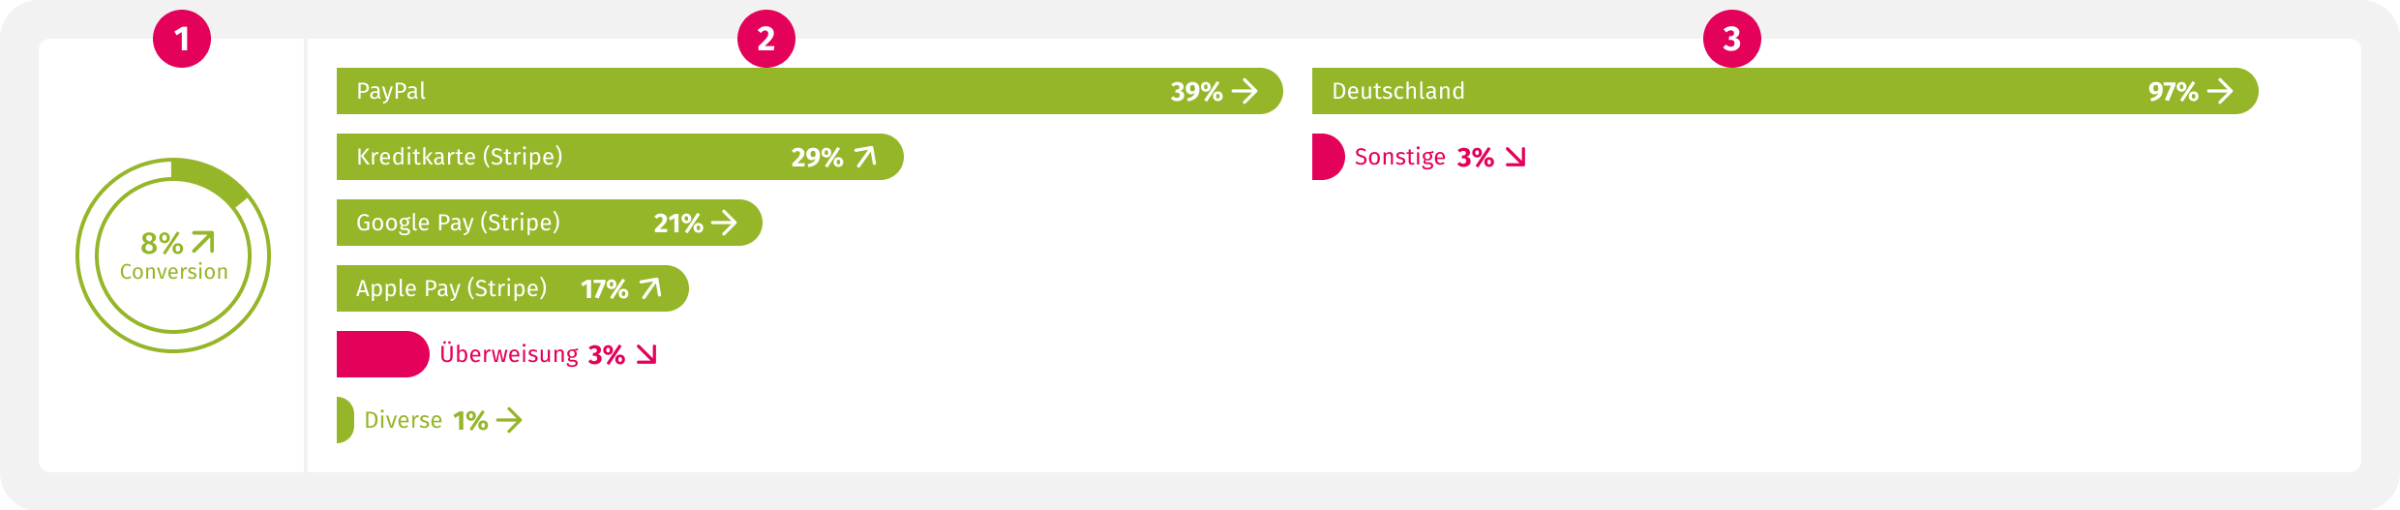Click the red Sonstige half-circle bar
The width and height of the screenshot is (2400, 510).
click(x=1328, y=157)
